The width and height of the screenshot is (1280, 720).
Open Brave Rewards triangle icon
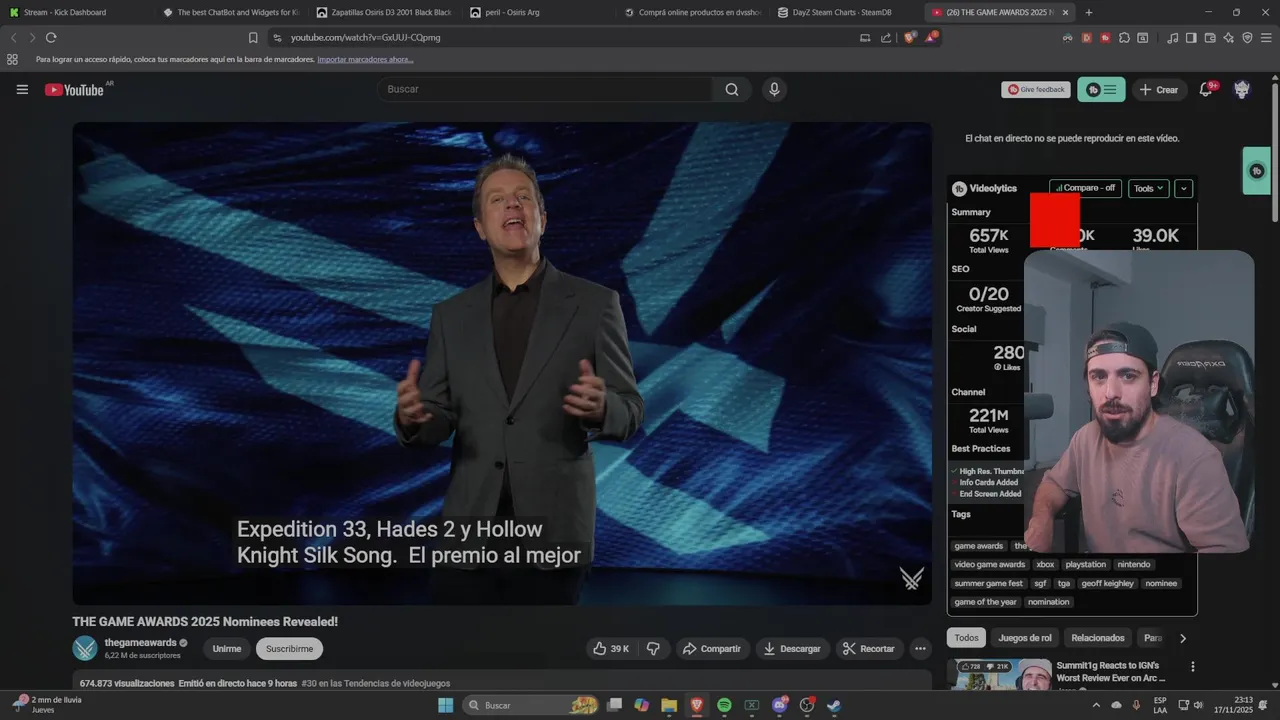(x=931, y=37)
